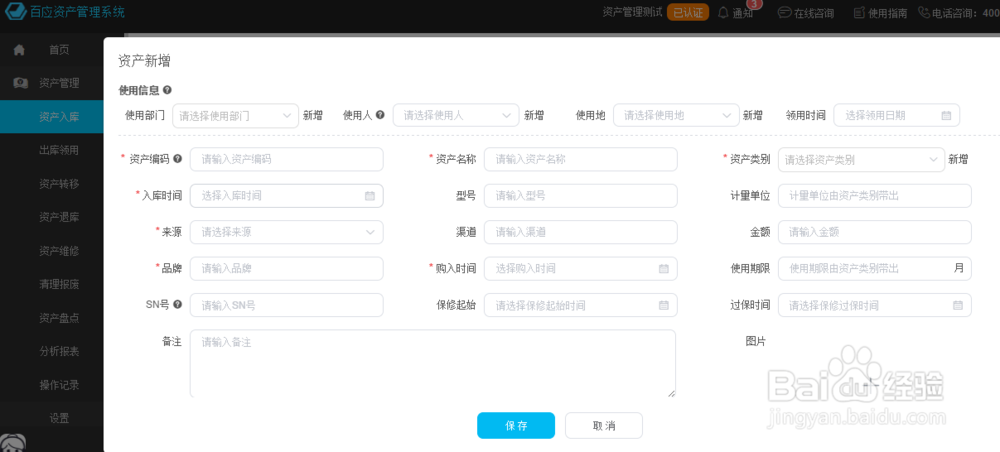
Task: Click the phone consultation icon
Action: 924,12
